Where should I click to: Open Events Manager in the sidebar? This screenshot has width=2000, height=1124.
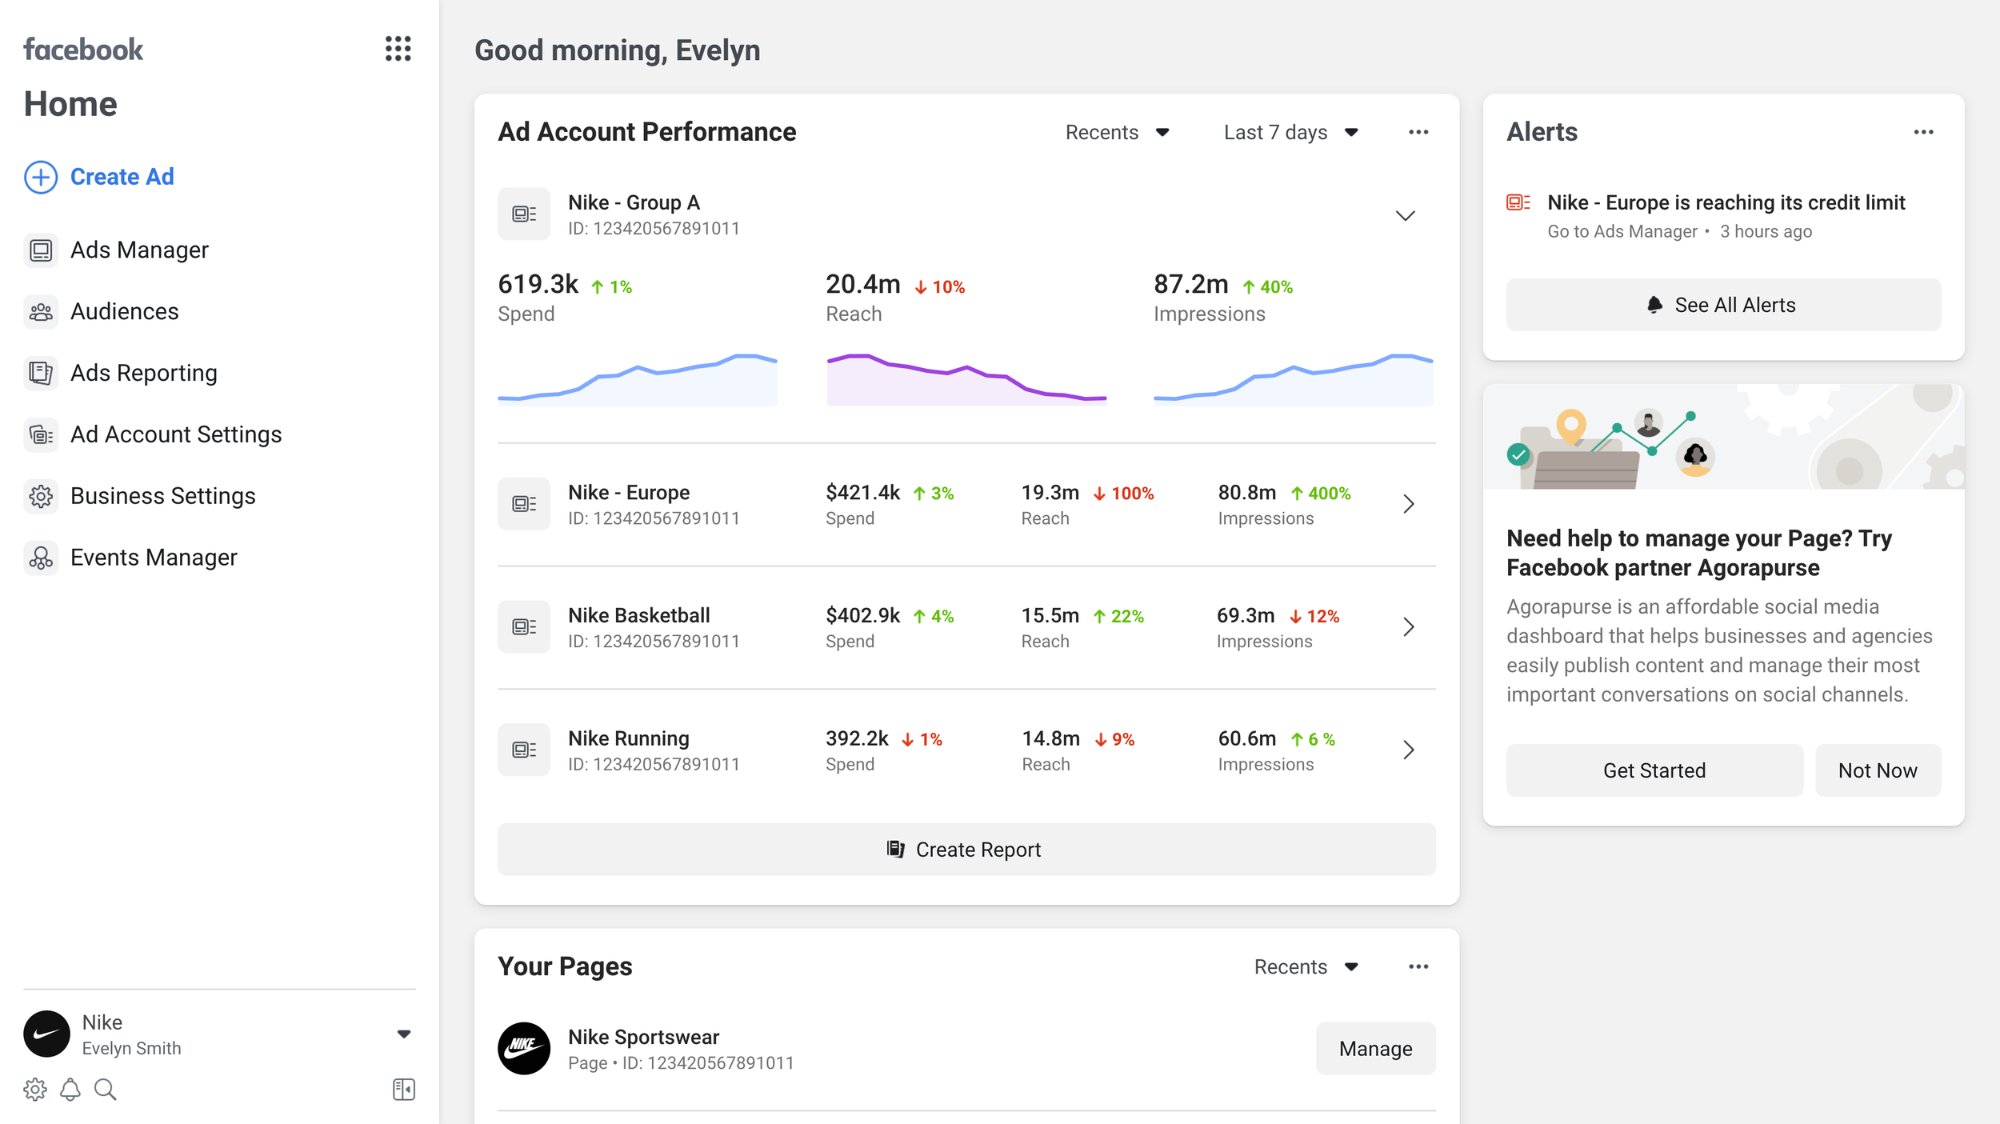coord(153,557)
